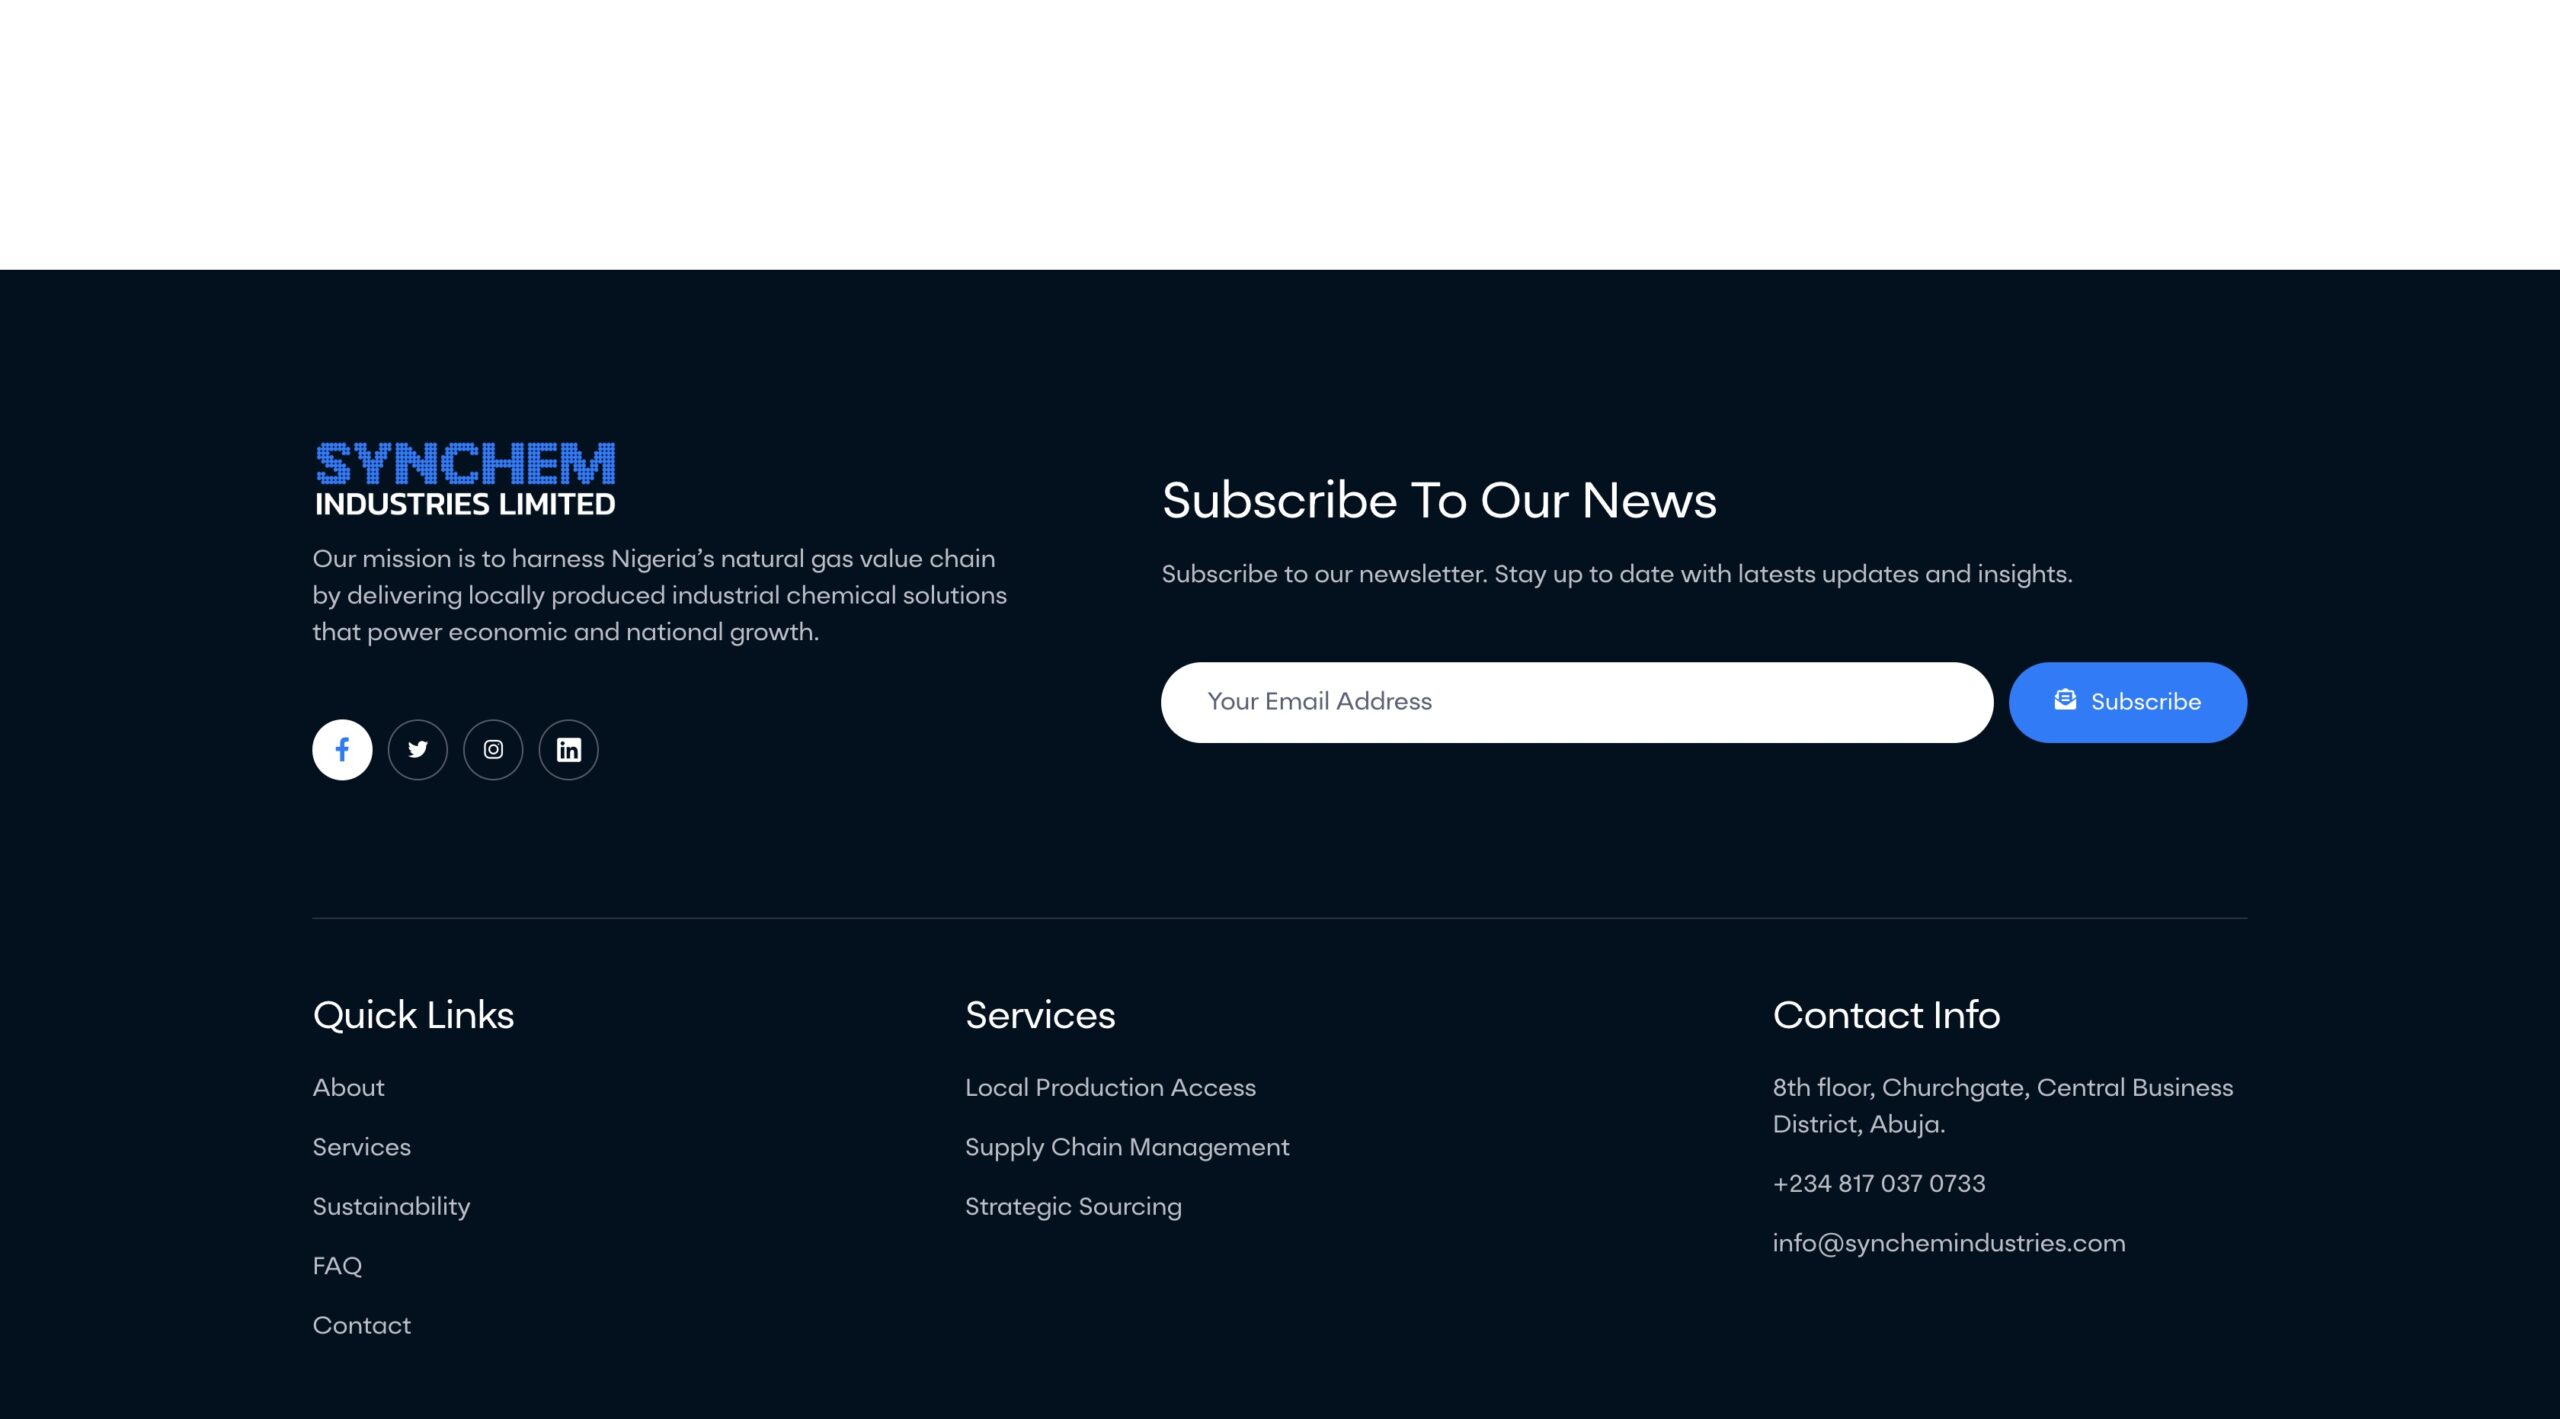2560x1419 pixels.
Task: Open Supply Chain Management service
Action: point(1127,1147)
